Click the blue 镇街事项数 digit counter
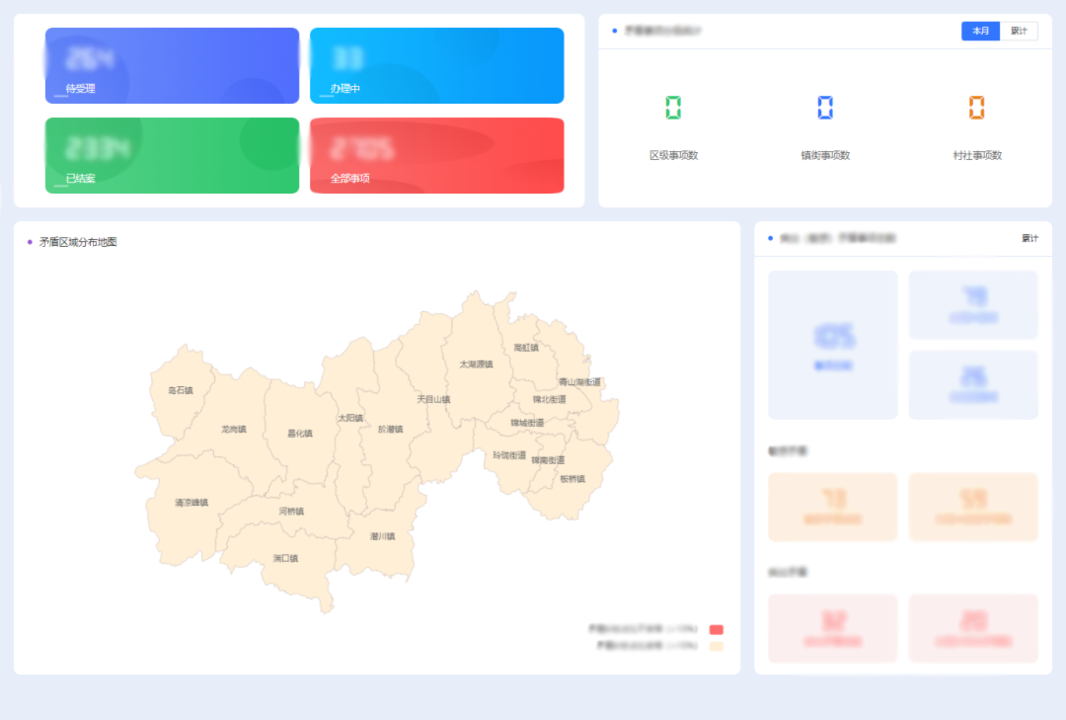This screenshot has width=1066, height=720. [x=825, y=107]
